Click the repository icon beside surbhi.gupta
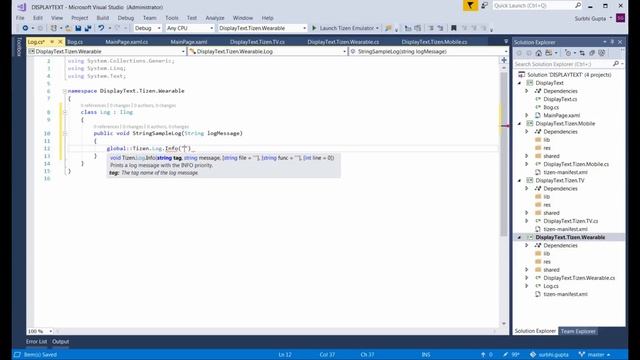 [x=533, y=355]
